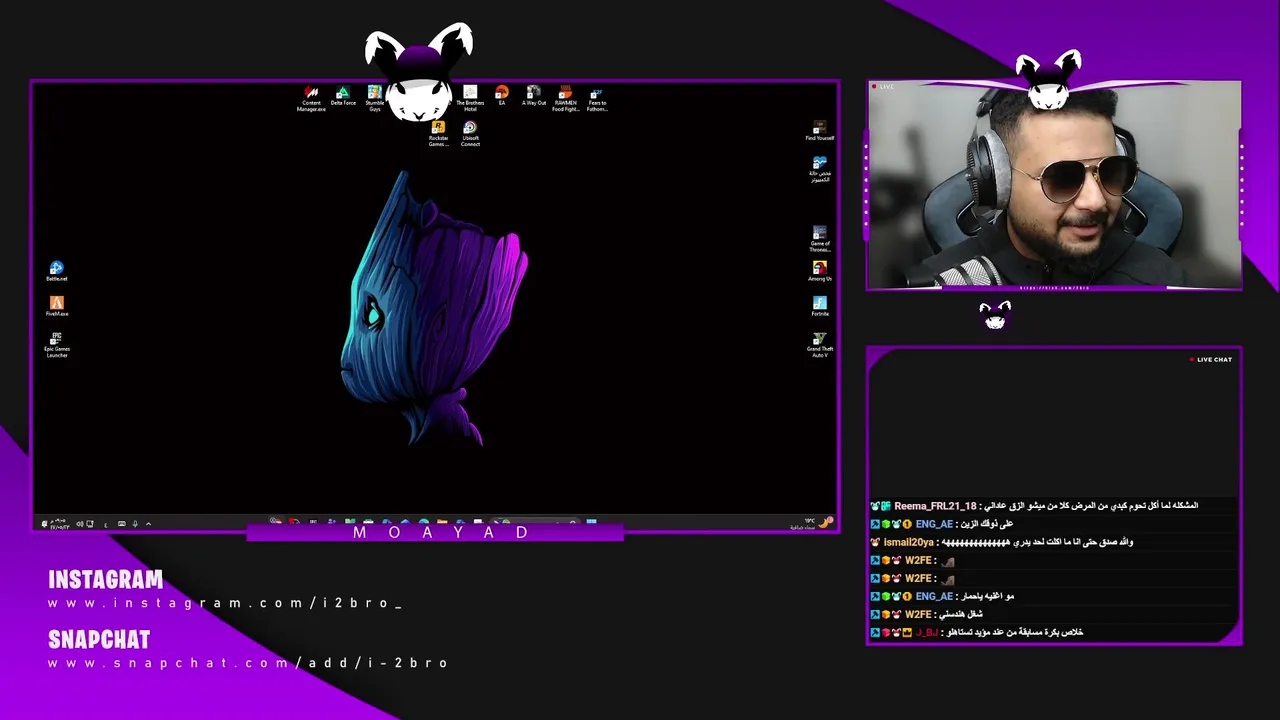Launch the Delta Force desktop shortcut

(343, 97)
